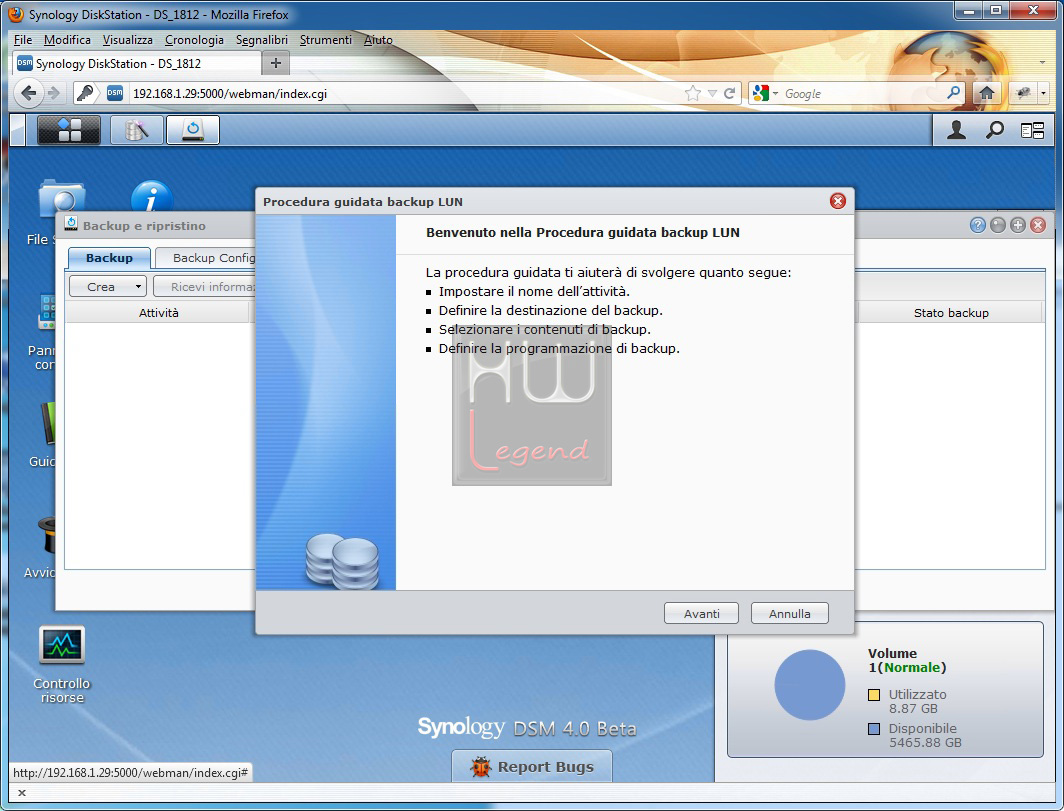Image resolution: width=1064 pixels, height=811 pixels.
Task: Reload the page with refresh icon
Action: point(729,94)
